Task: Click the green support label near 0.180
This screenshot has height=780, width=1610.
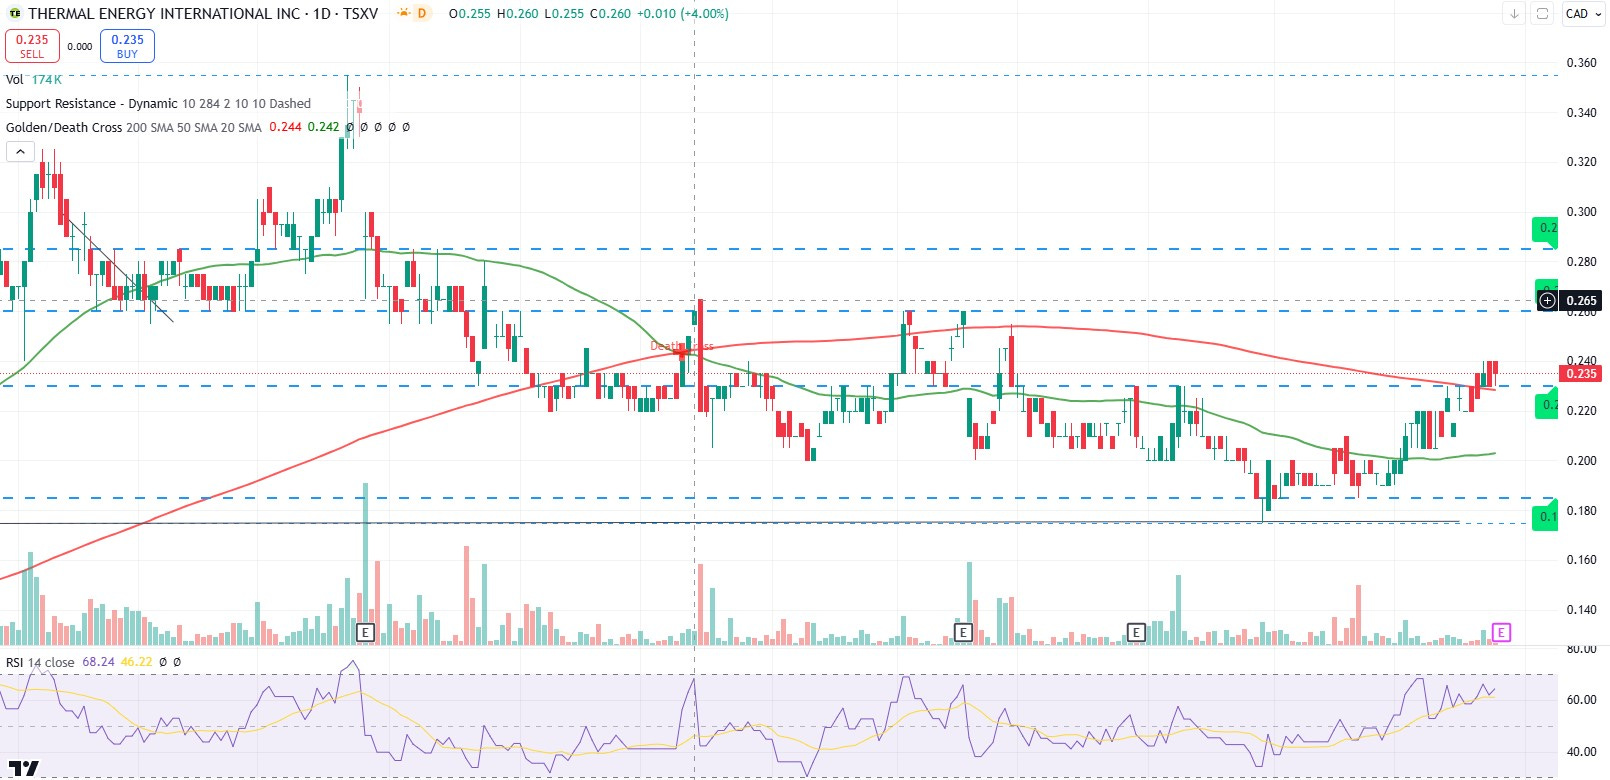Action: coord(1546,516)
